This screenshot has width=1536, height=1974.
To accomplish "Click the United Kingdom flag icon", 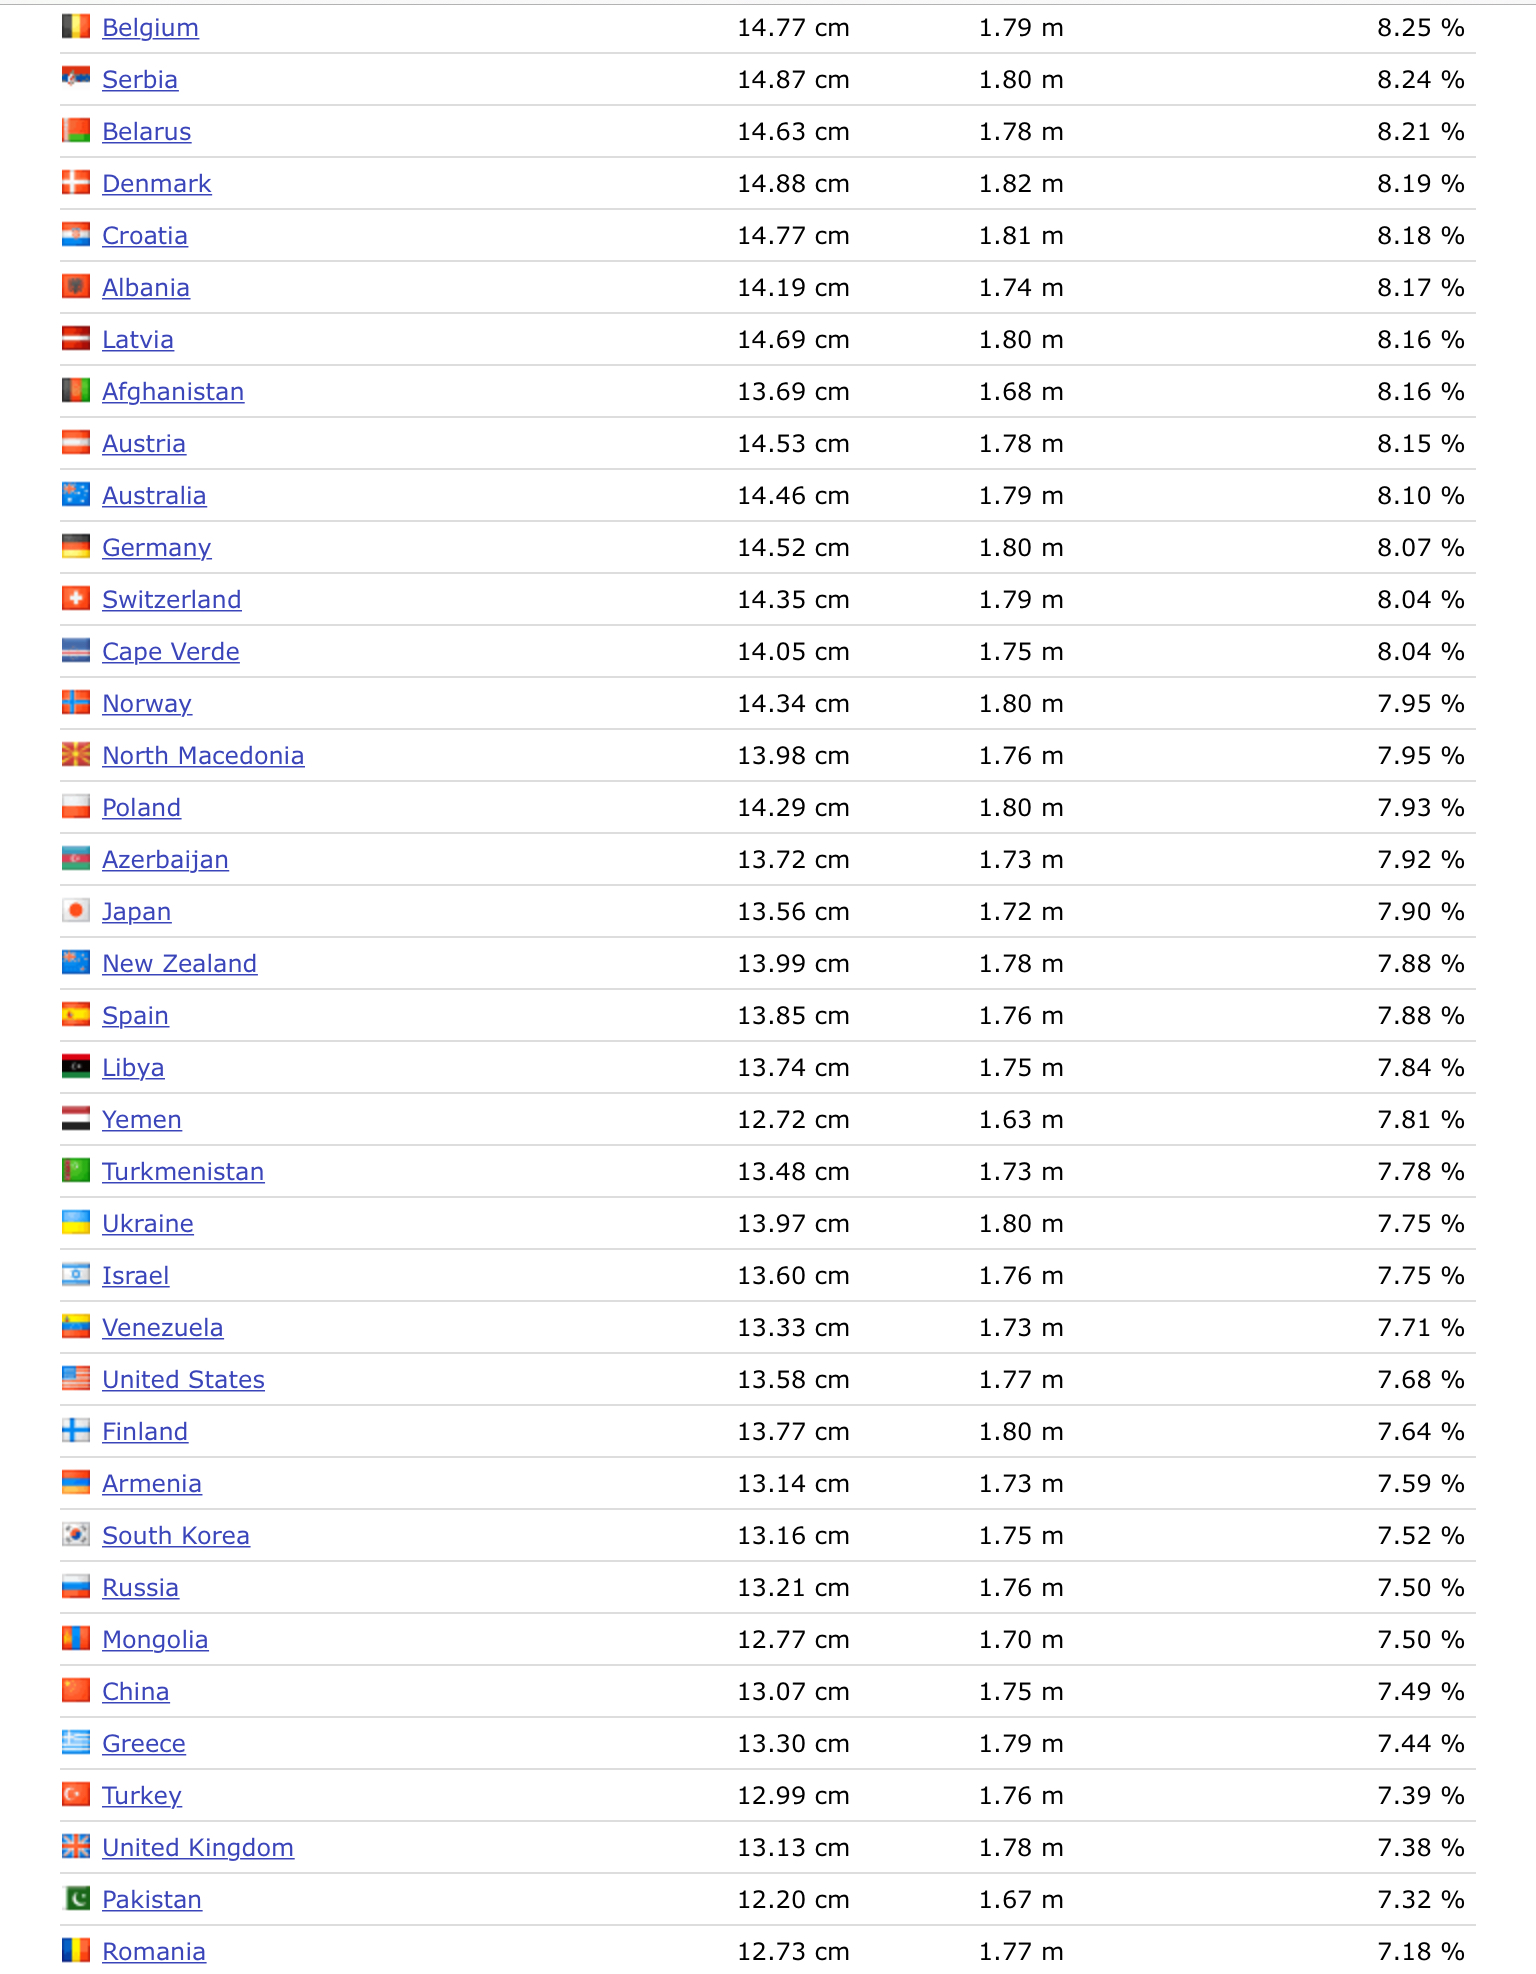I will tap(76, 1846).
